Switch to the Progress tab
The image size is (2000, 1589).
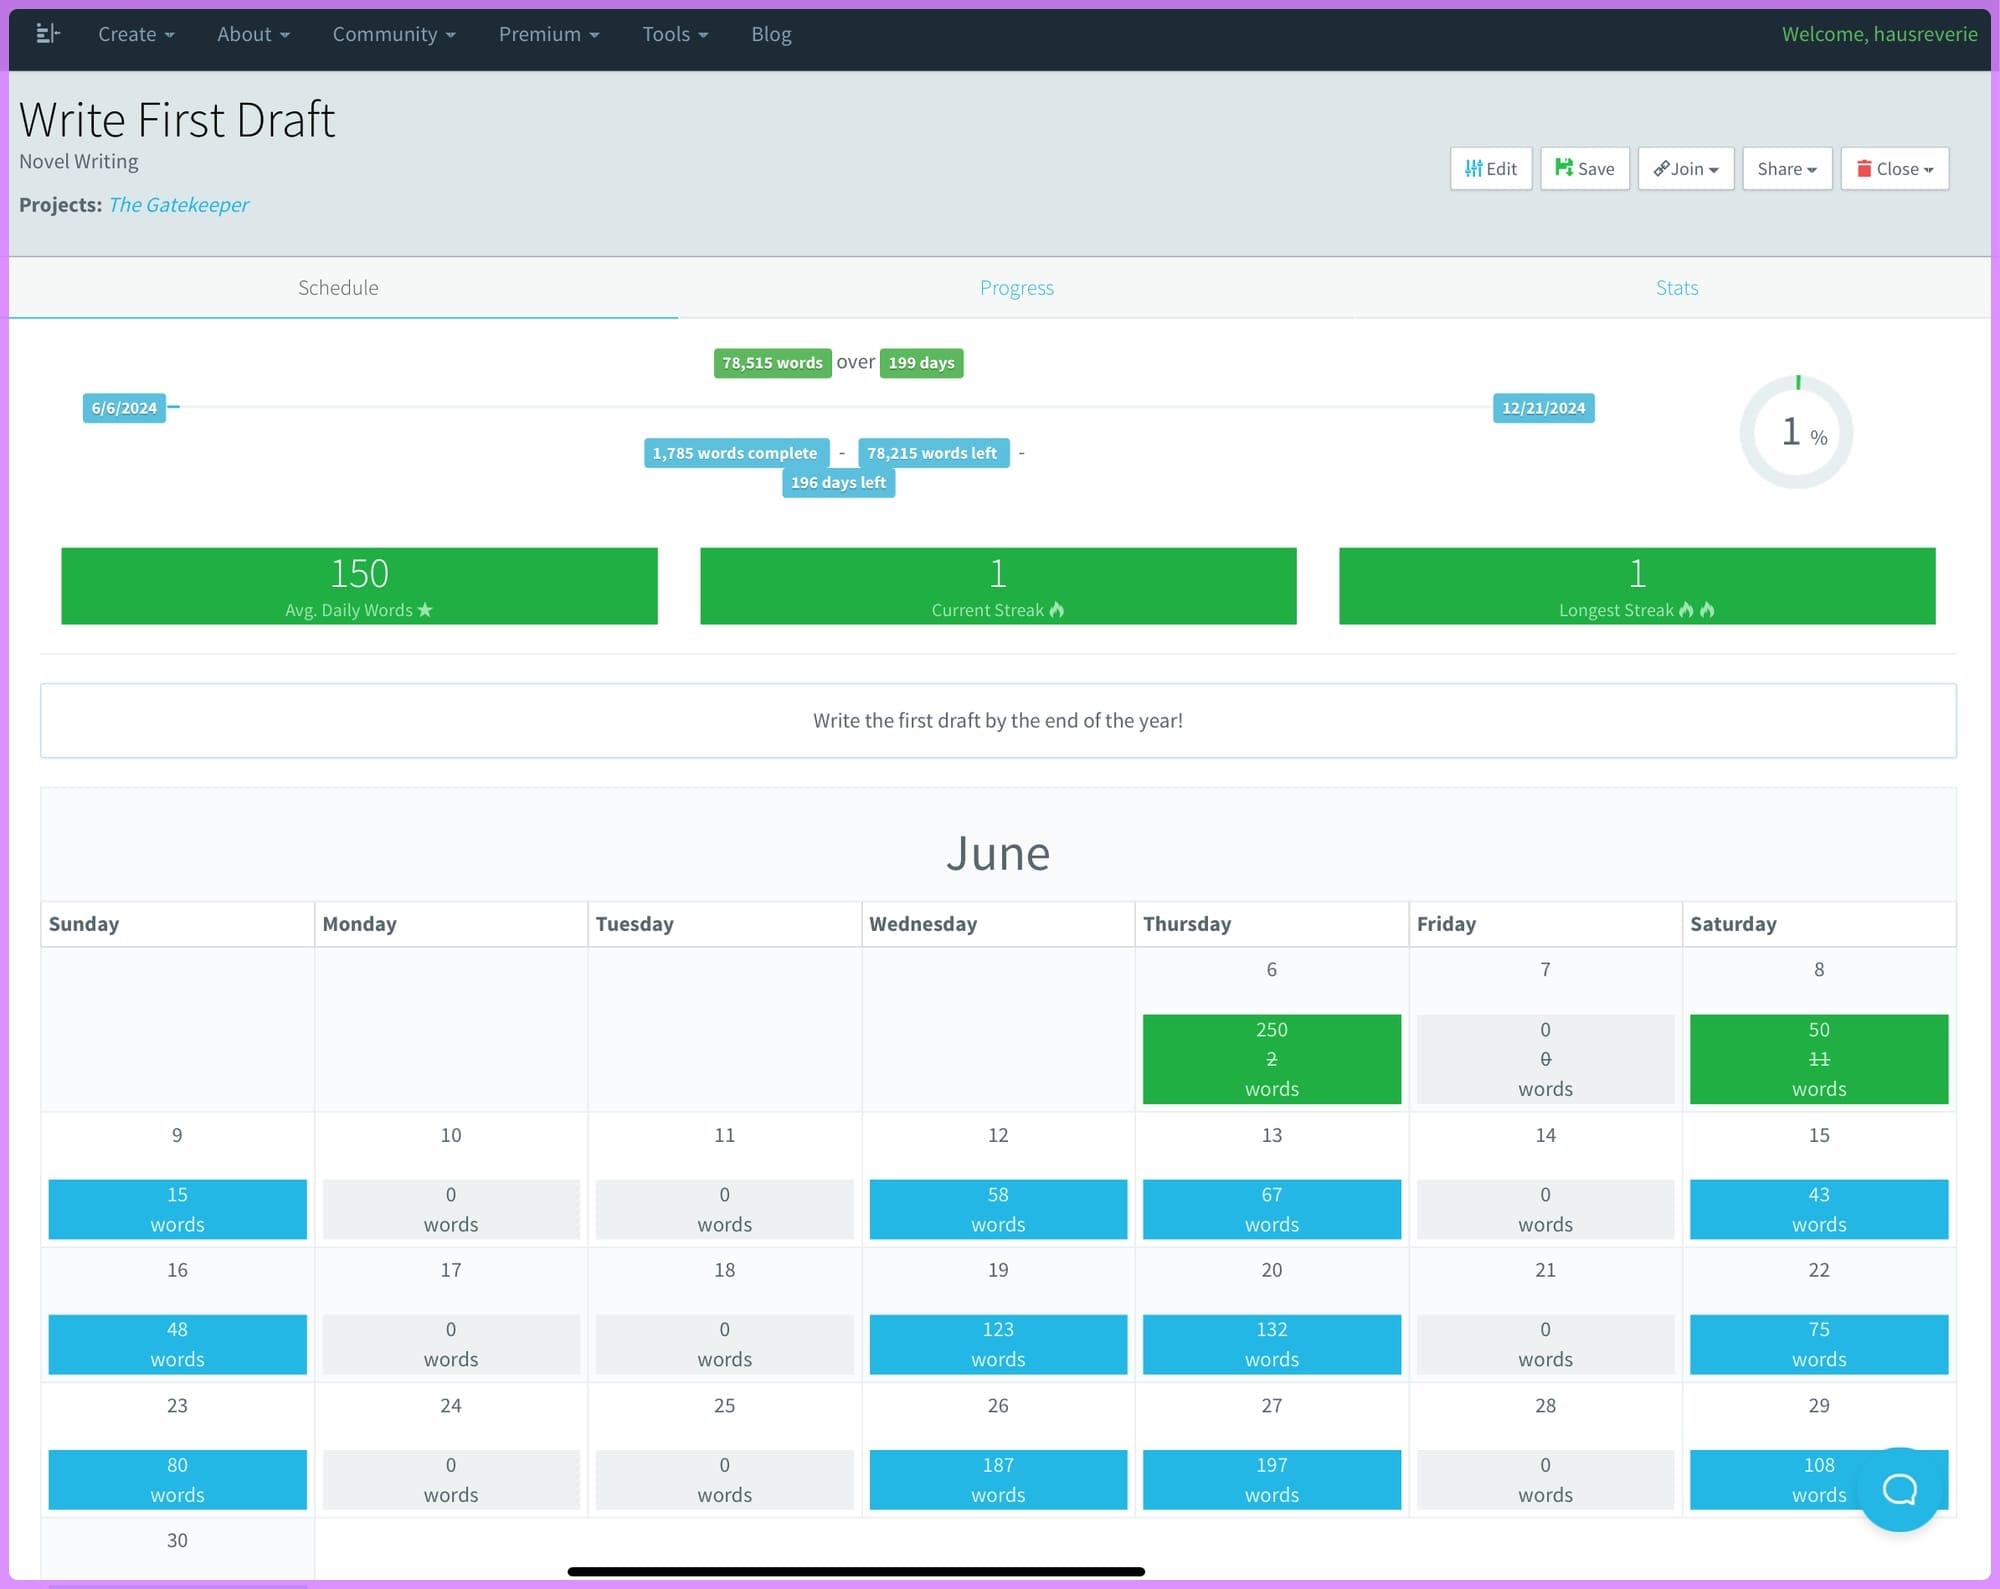(x=1016, y=288)
